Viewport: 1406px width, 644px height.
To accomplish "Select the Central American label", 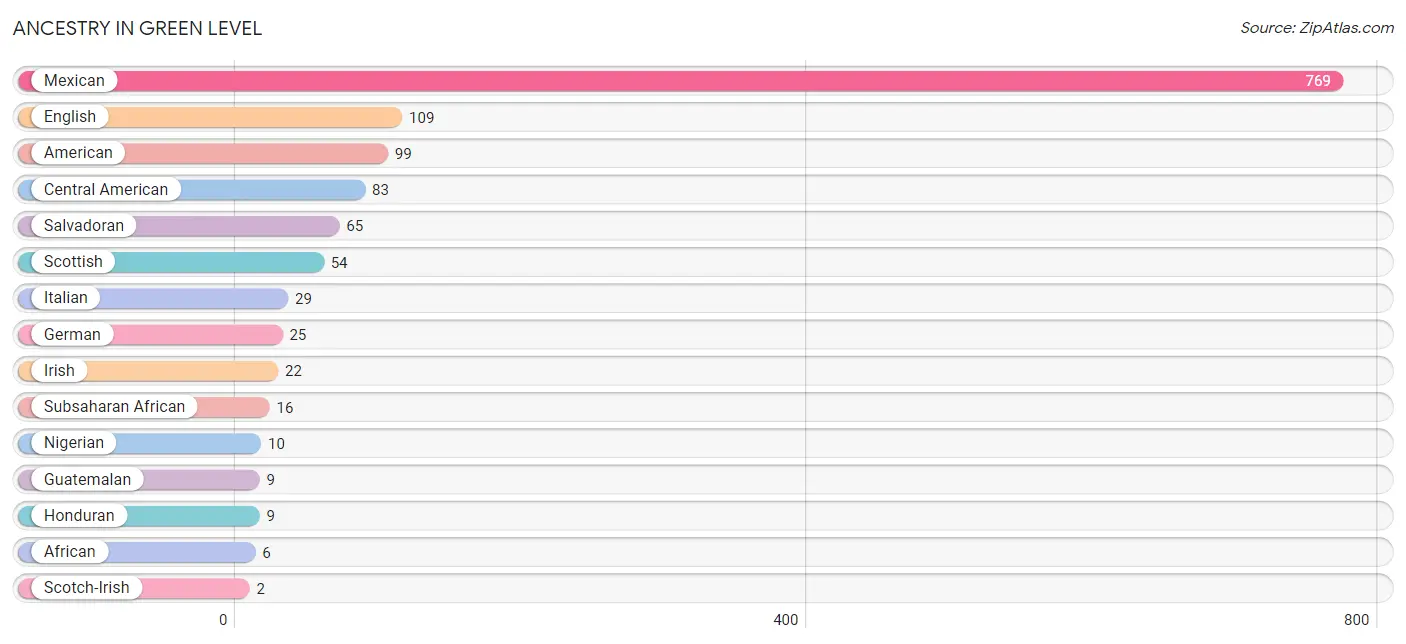I will [106, 189].
